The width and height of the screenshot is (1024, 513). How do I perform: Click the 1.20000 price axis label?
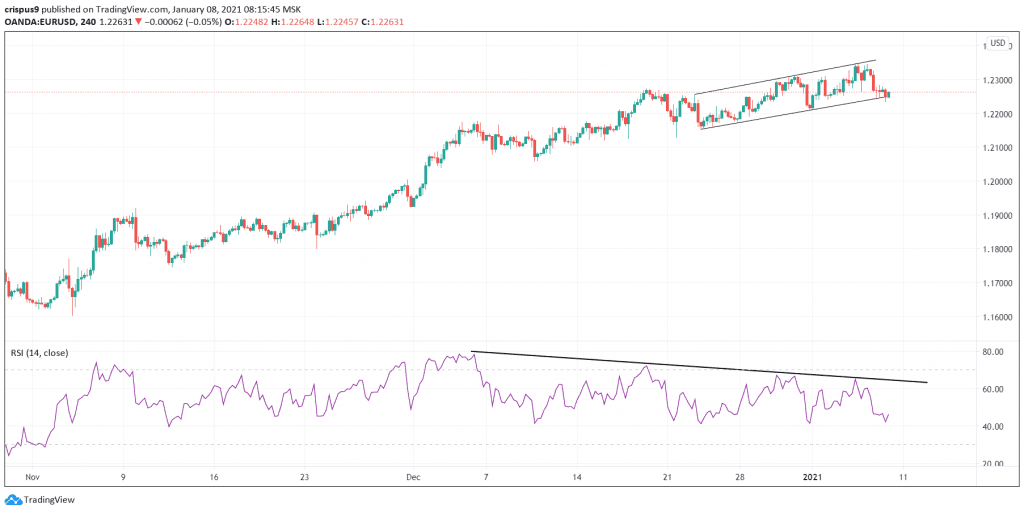(x=998, y=182)
